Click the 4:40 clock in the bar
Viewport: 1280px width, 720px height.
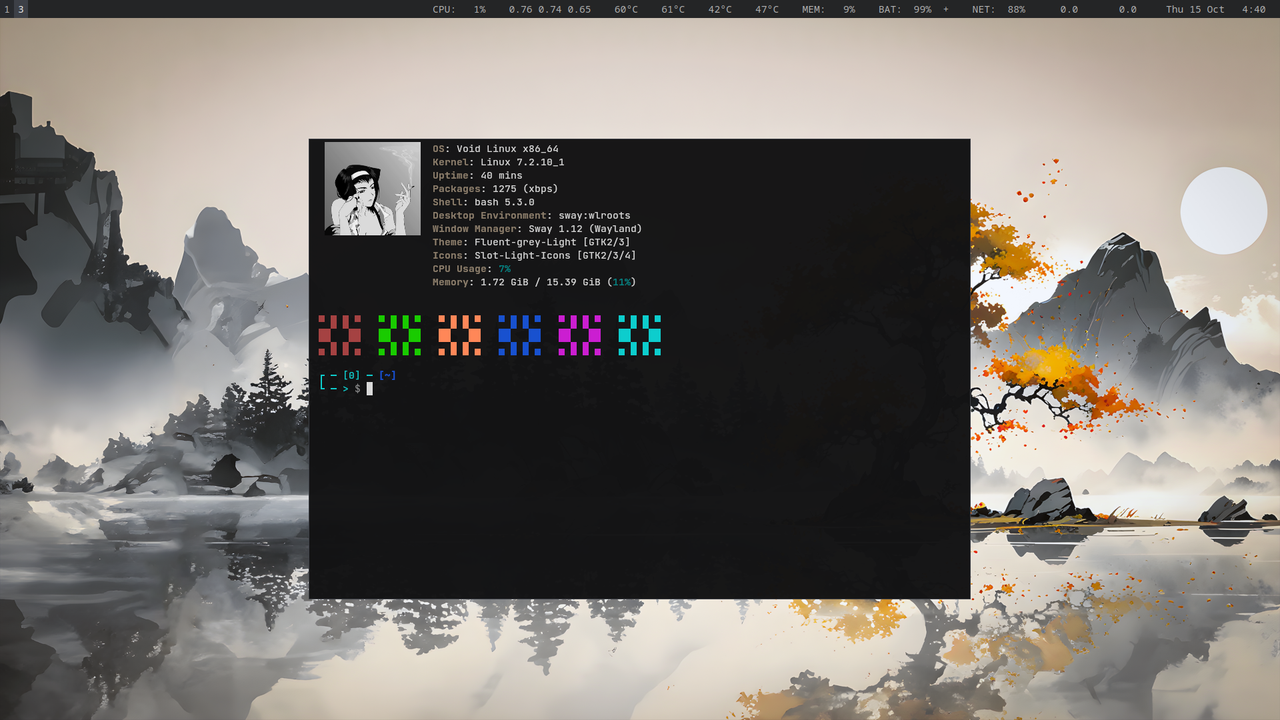tap(1253, 9)
